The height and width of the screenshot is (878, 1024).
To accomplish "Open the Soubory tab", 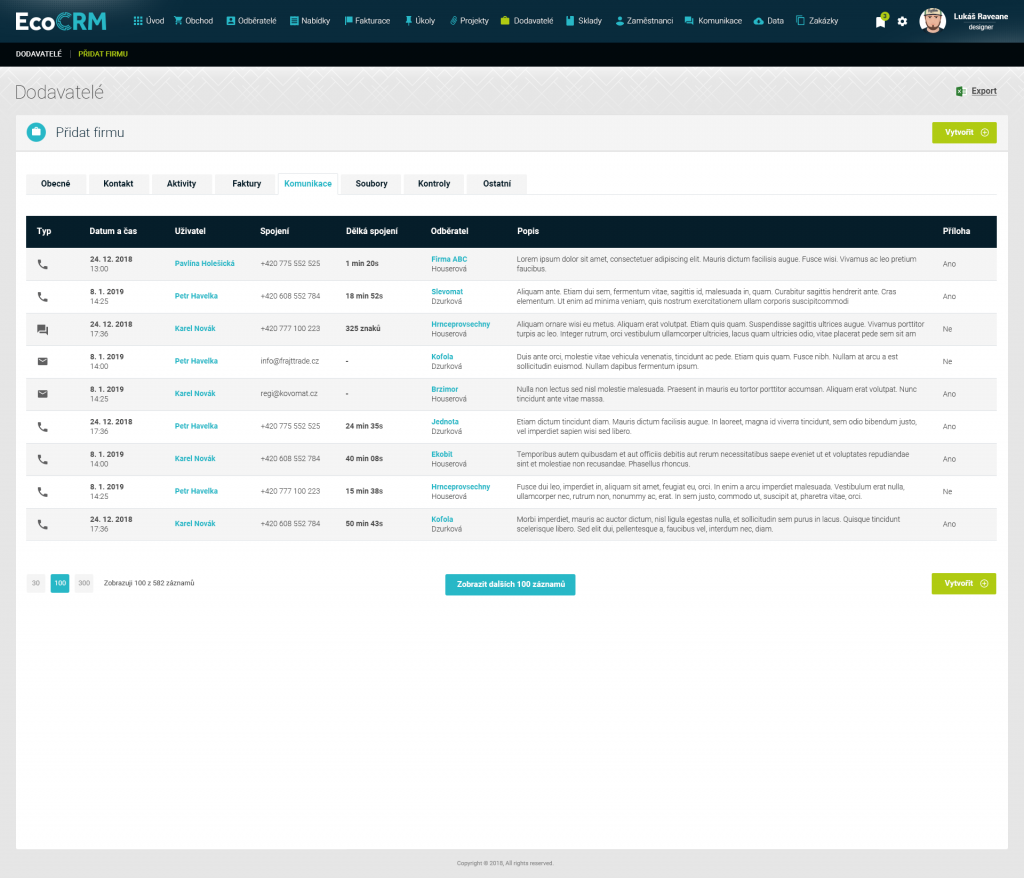I will pos(371,184).
